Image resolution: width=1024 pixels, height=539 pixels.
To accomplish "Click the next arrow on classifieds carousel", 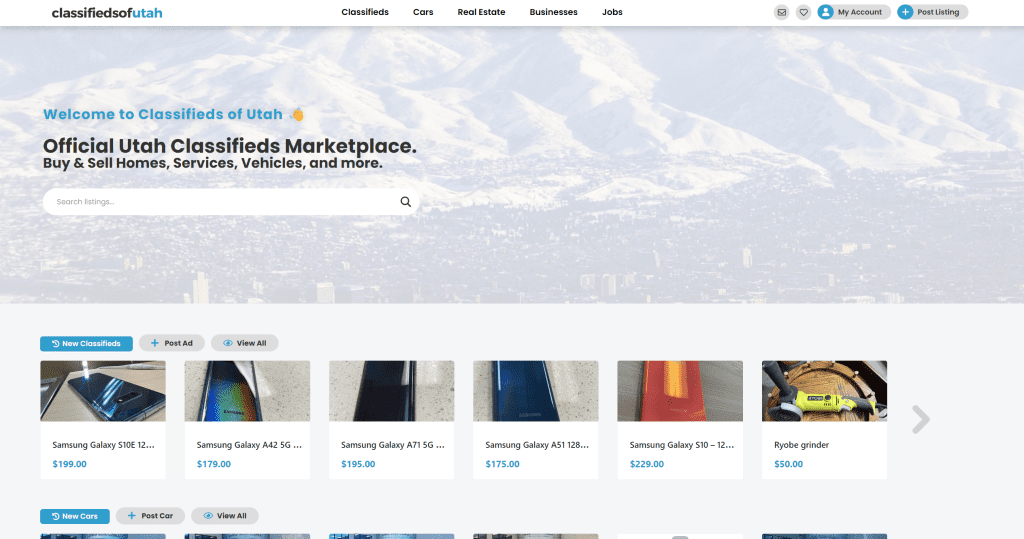I will pos(920,420).
